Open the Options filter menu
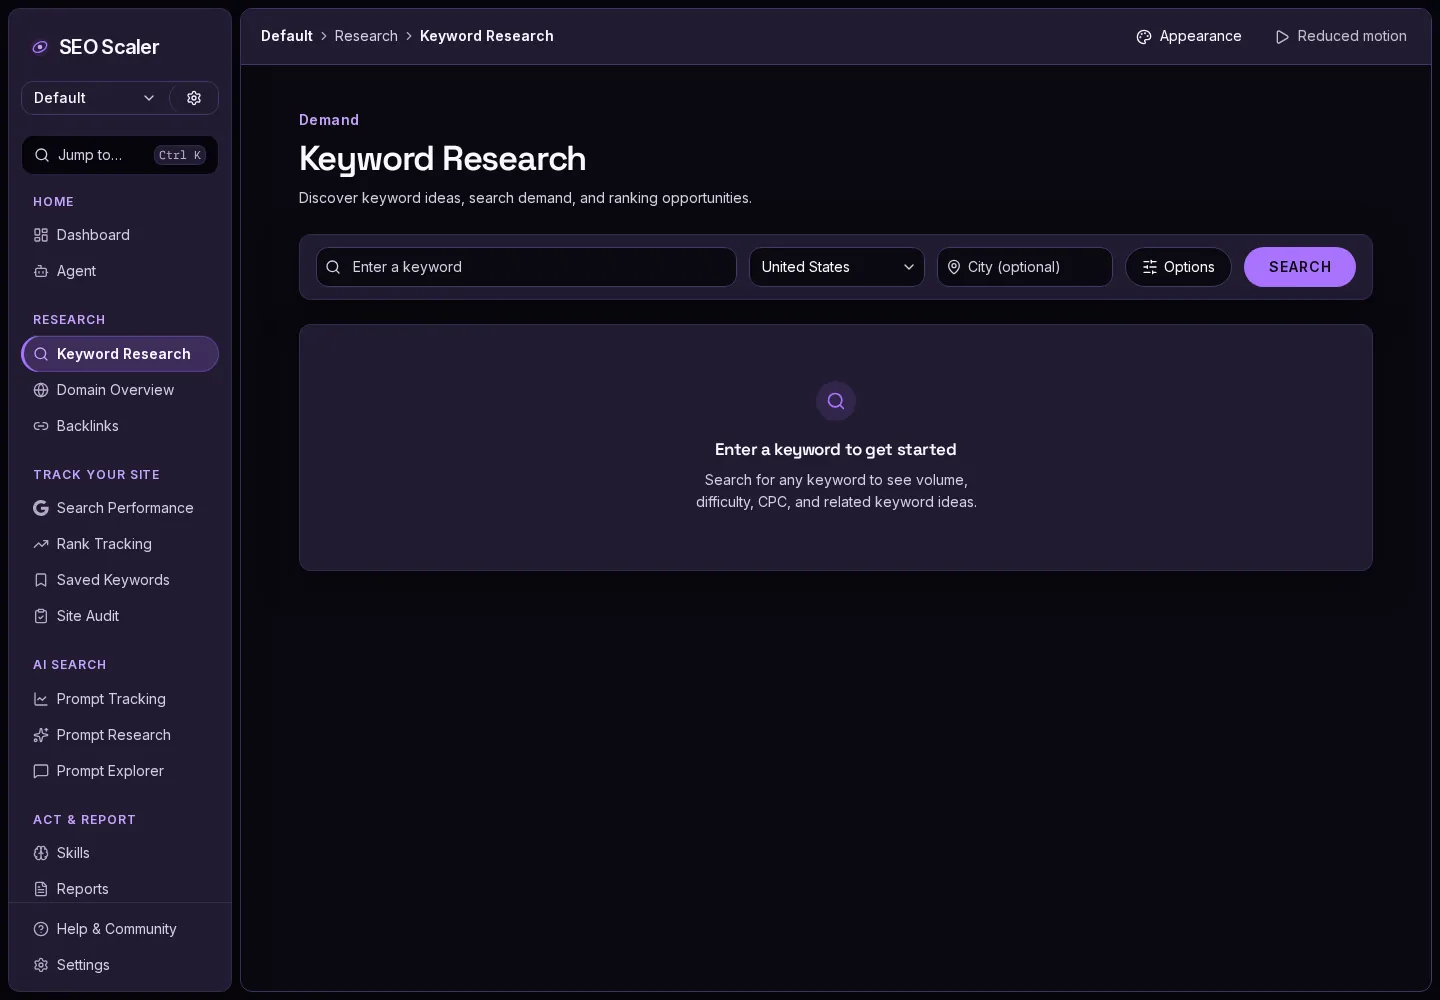This screenshot has height=1000, width=1440. click(x=1178, y=267)
